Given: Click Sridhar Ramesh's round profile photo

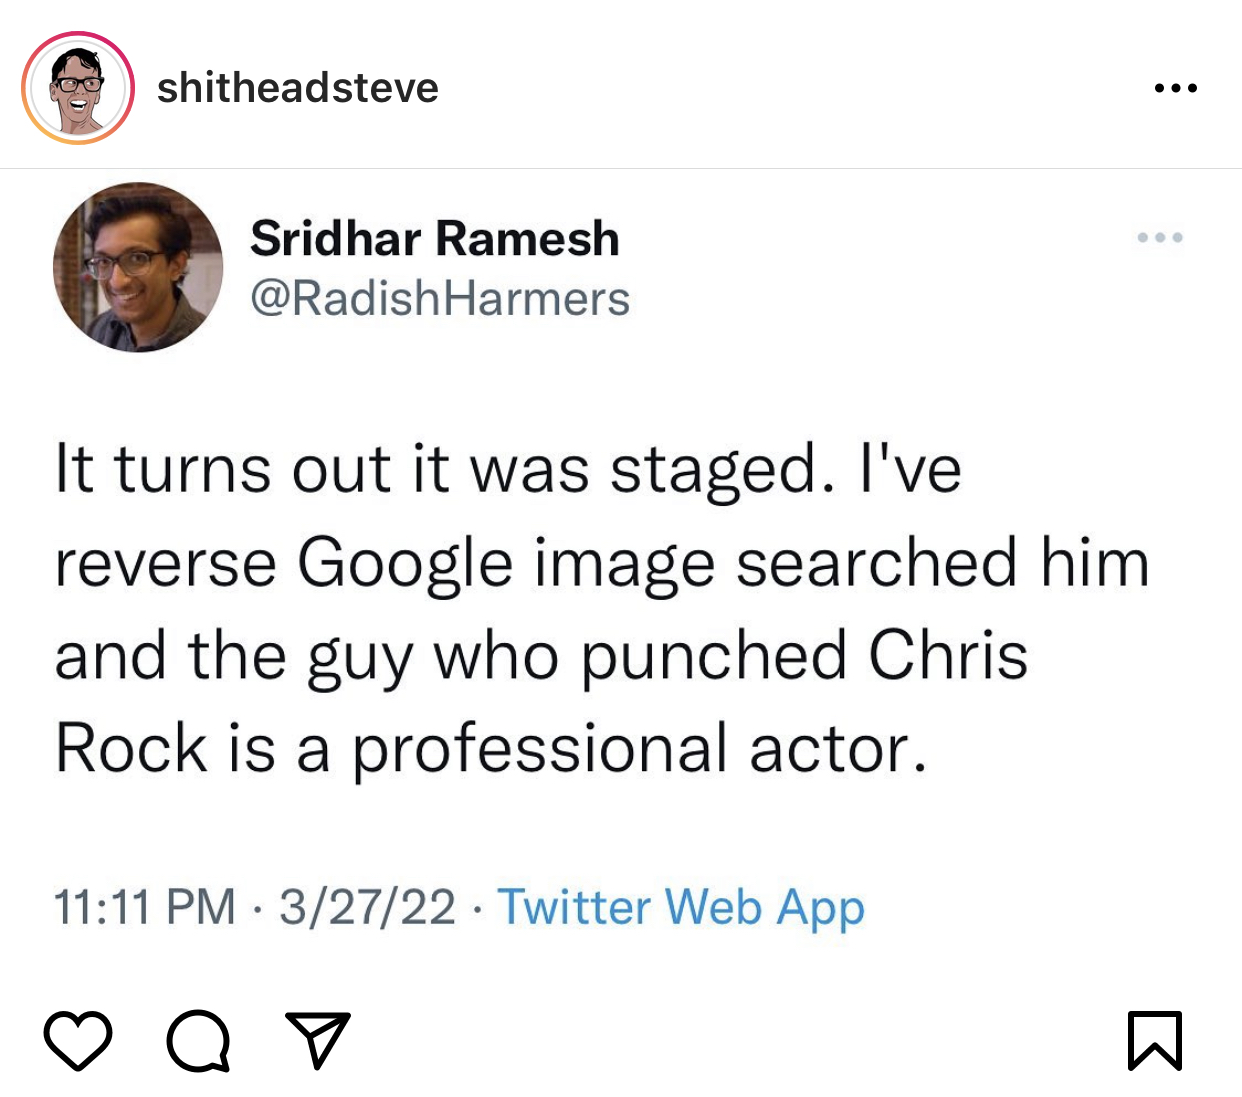Looking at the screenshot, I should (138, 267).
